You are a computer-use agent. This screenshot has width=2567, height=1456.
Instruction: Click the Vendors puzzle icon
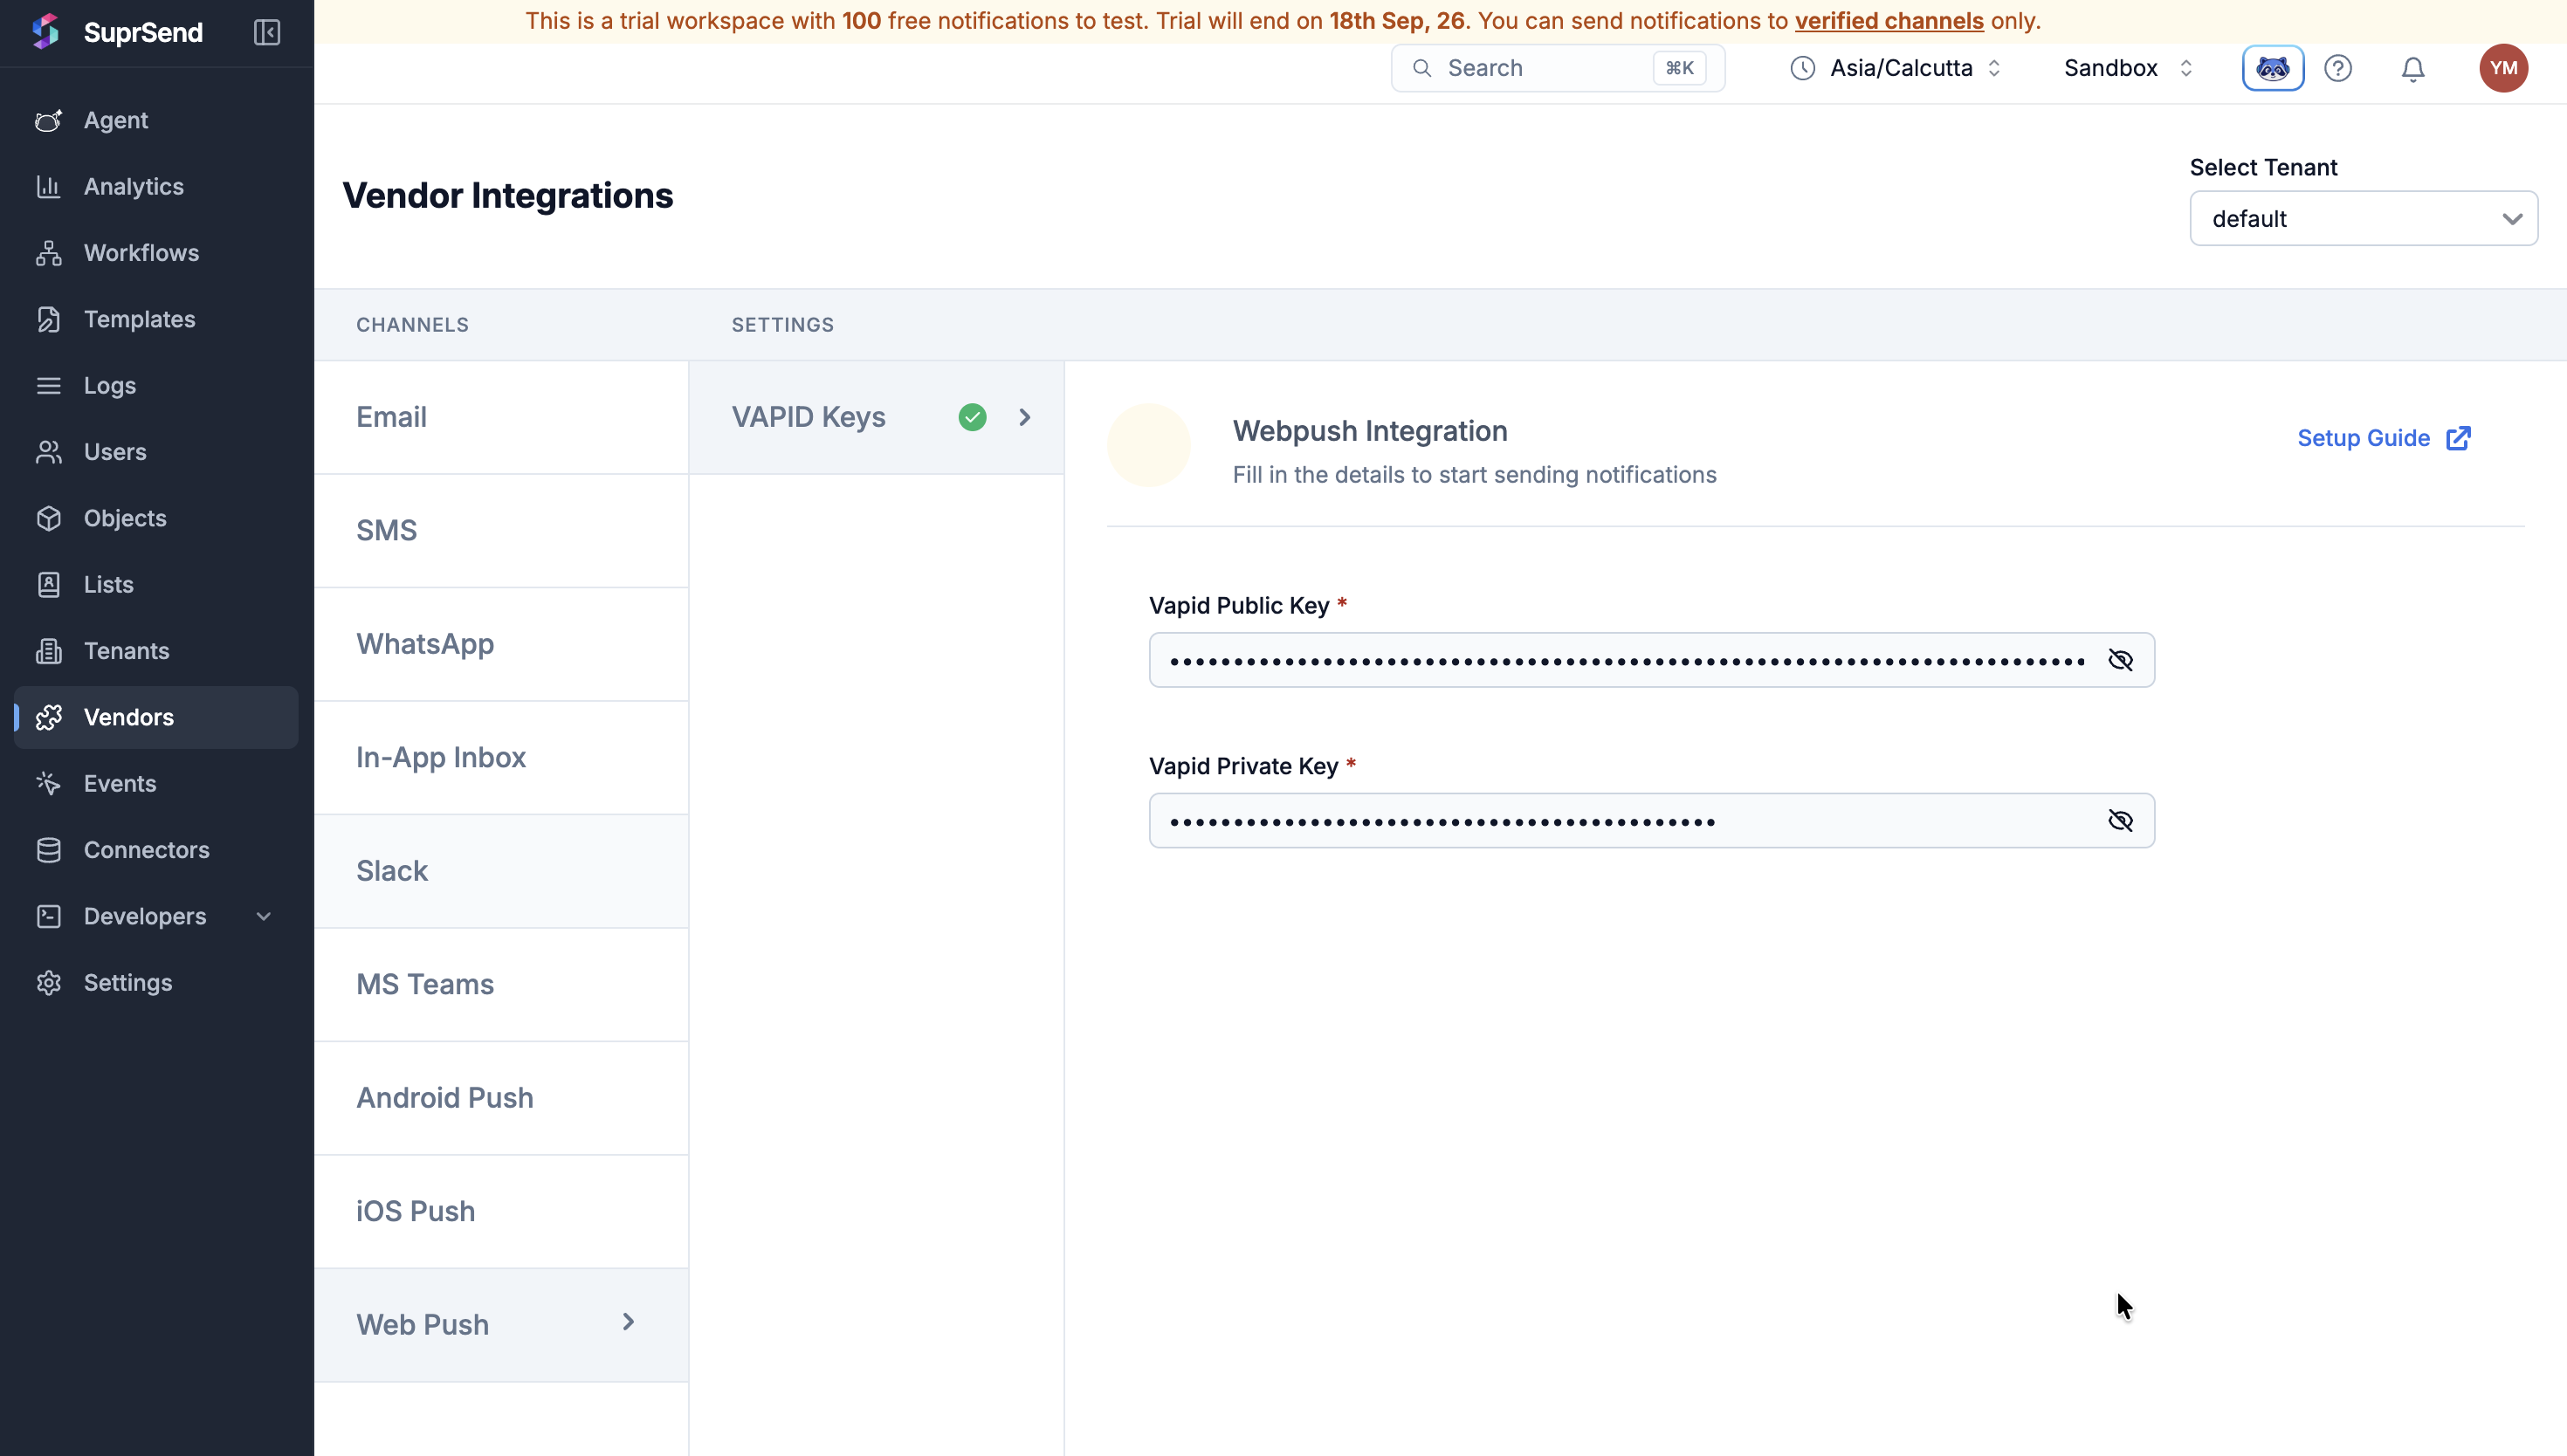(48, 717)
